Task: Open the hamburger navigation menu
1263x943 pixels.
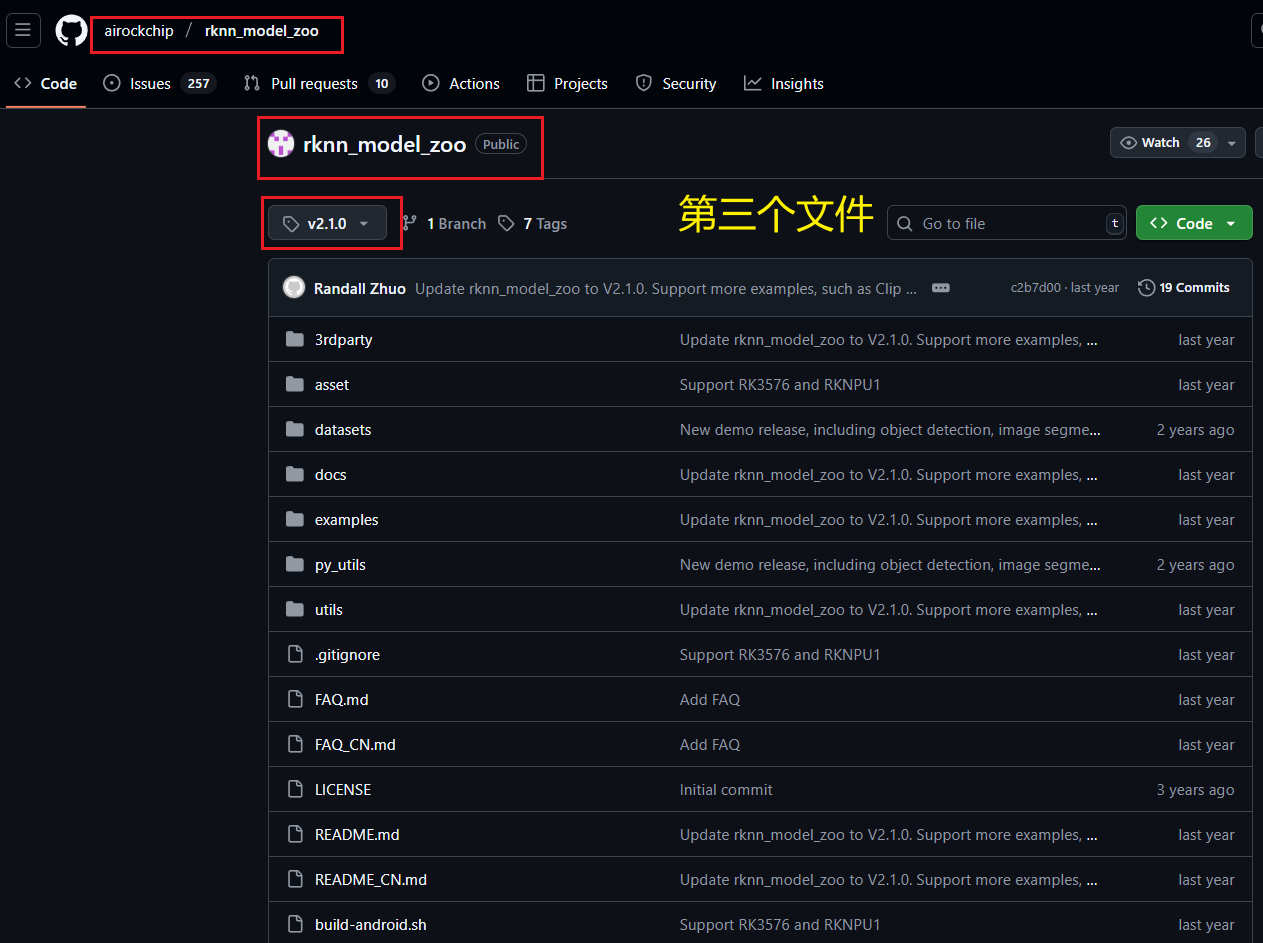Action: click(22, 30)
